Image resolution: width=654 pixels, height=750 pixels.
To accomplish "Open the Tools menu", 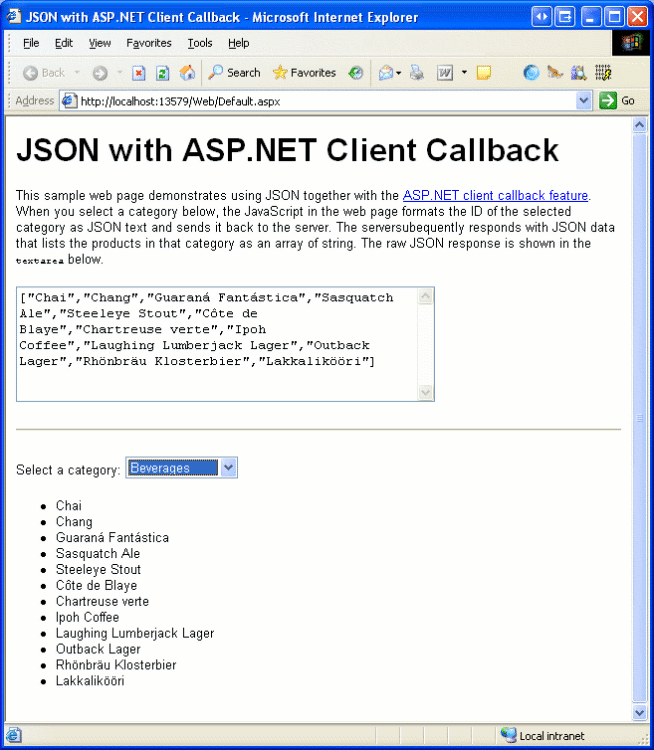I will click(200, 43).
